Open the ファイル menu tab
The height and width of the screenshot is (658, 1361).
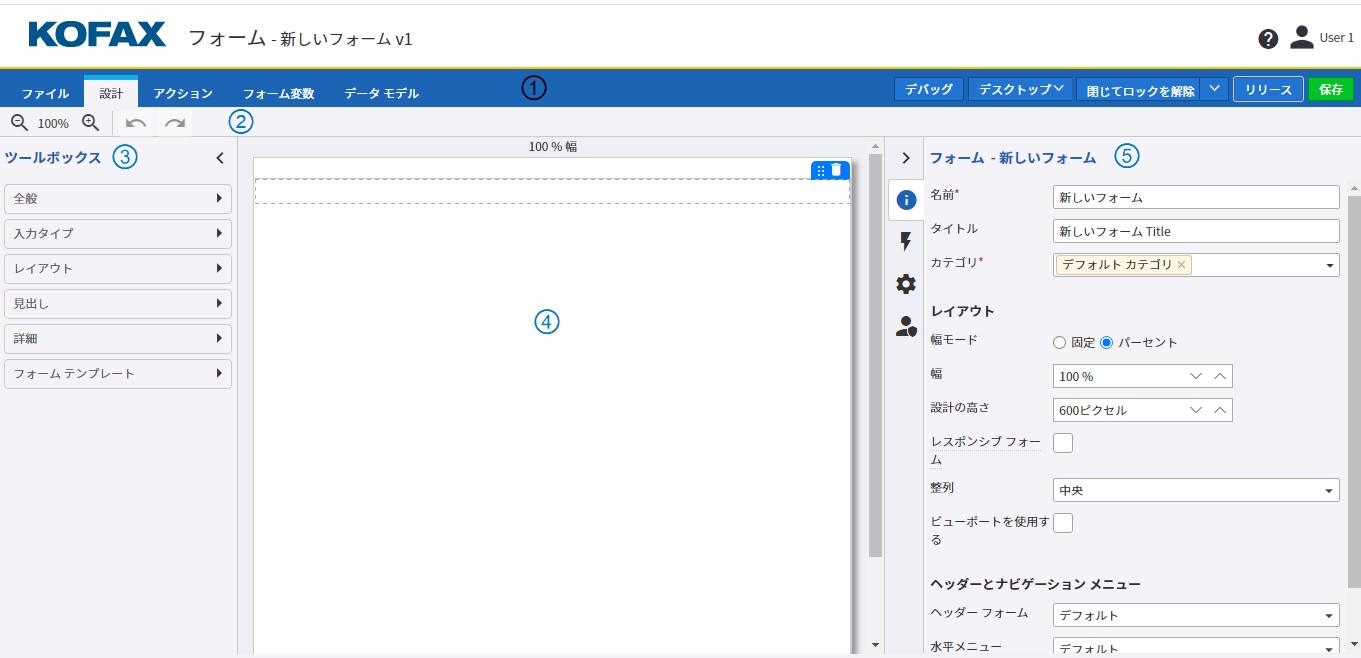point(44,92)
